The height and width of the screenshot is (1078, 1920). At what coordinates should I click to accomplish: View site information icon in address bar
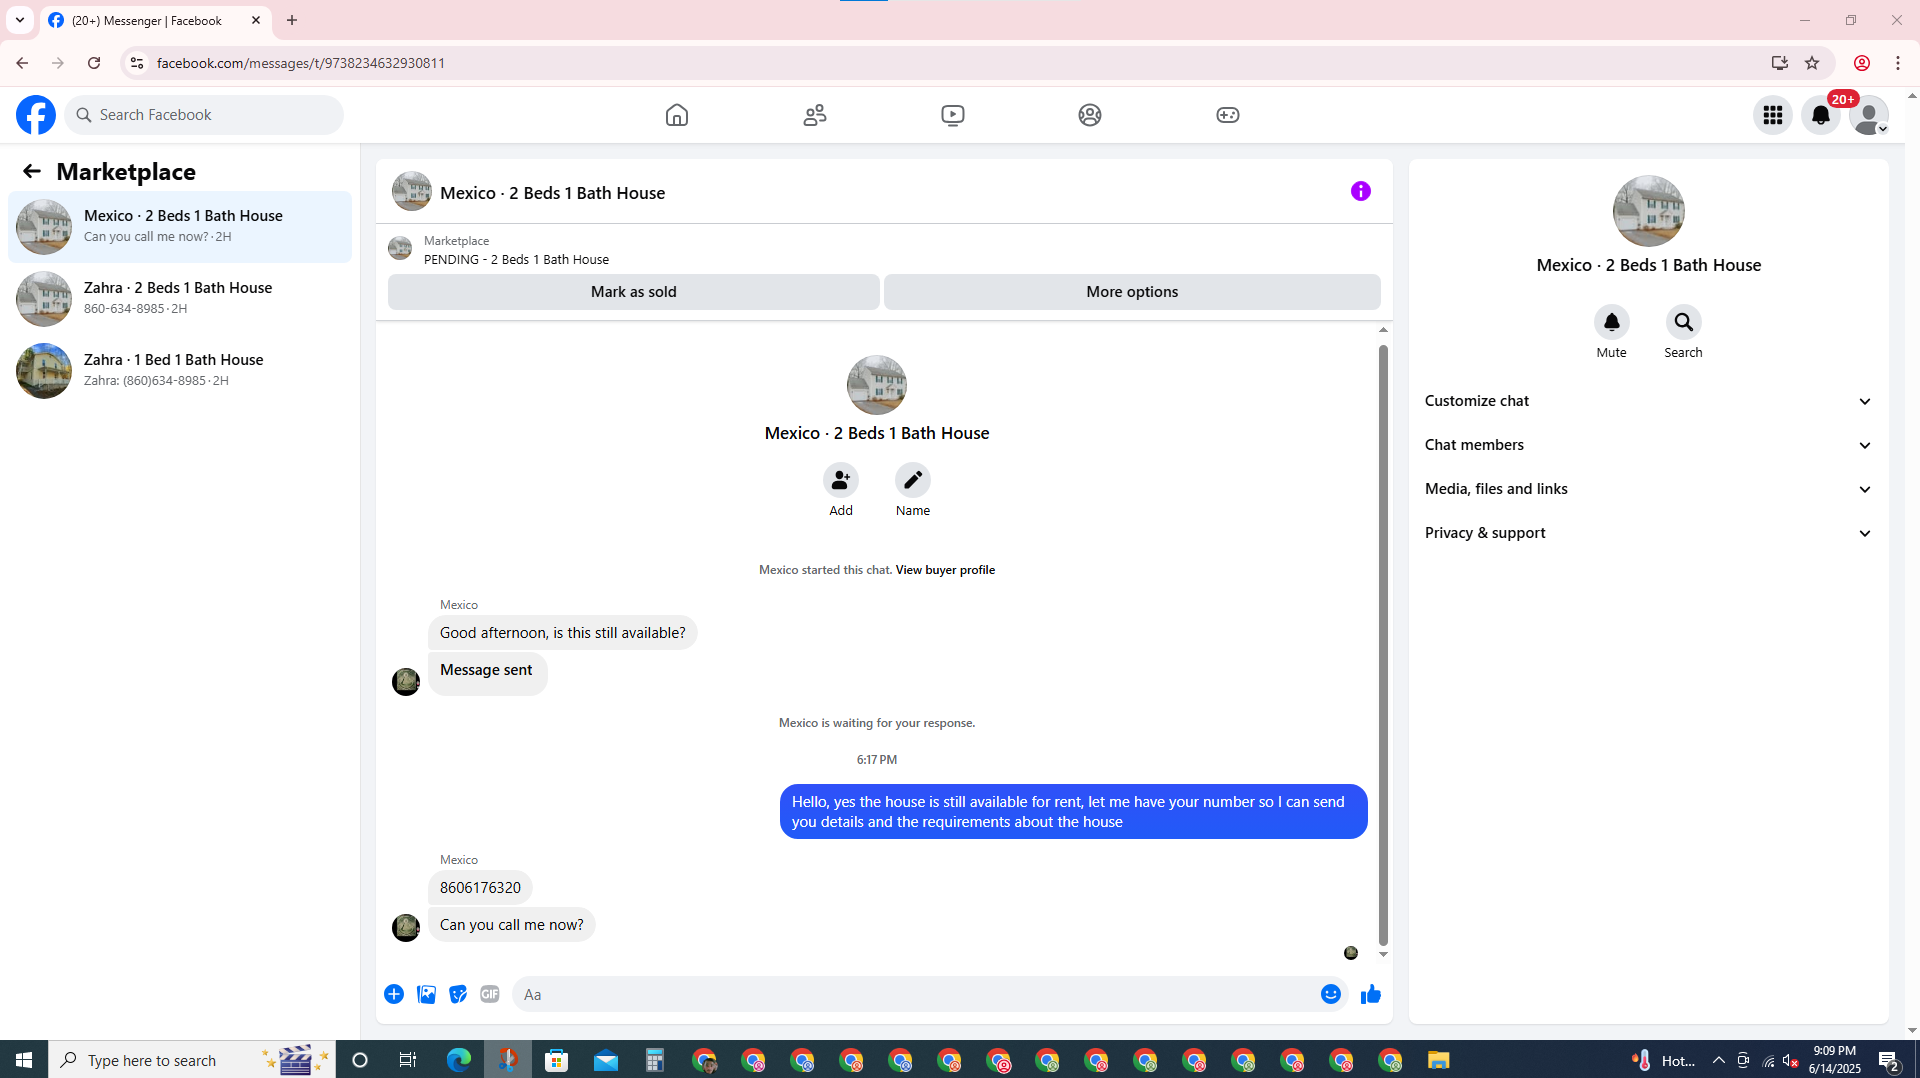tap(137, 63)
